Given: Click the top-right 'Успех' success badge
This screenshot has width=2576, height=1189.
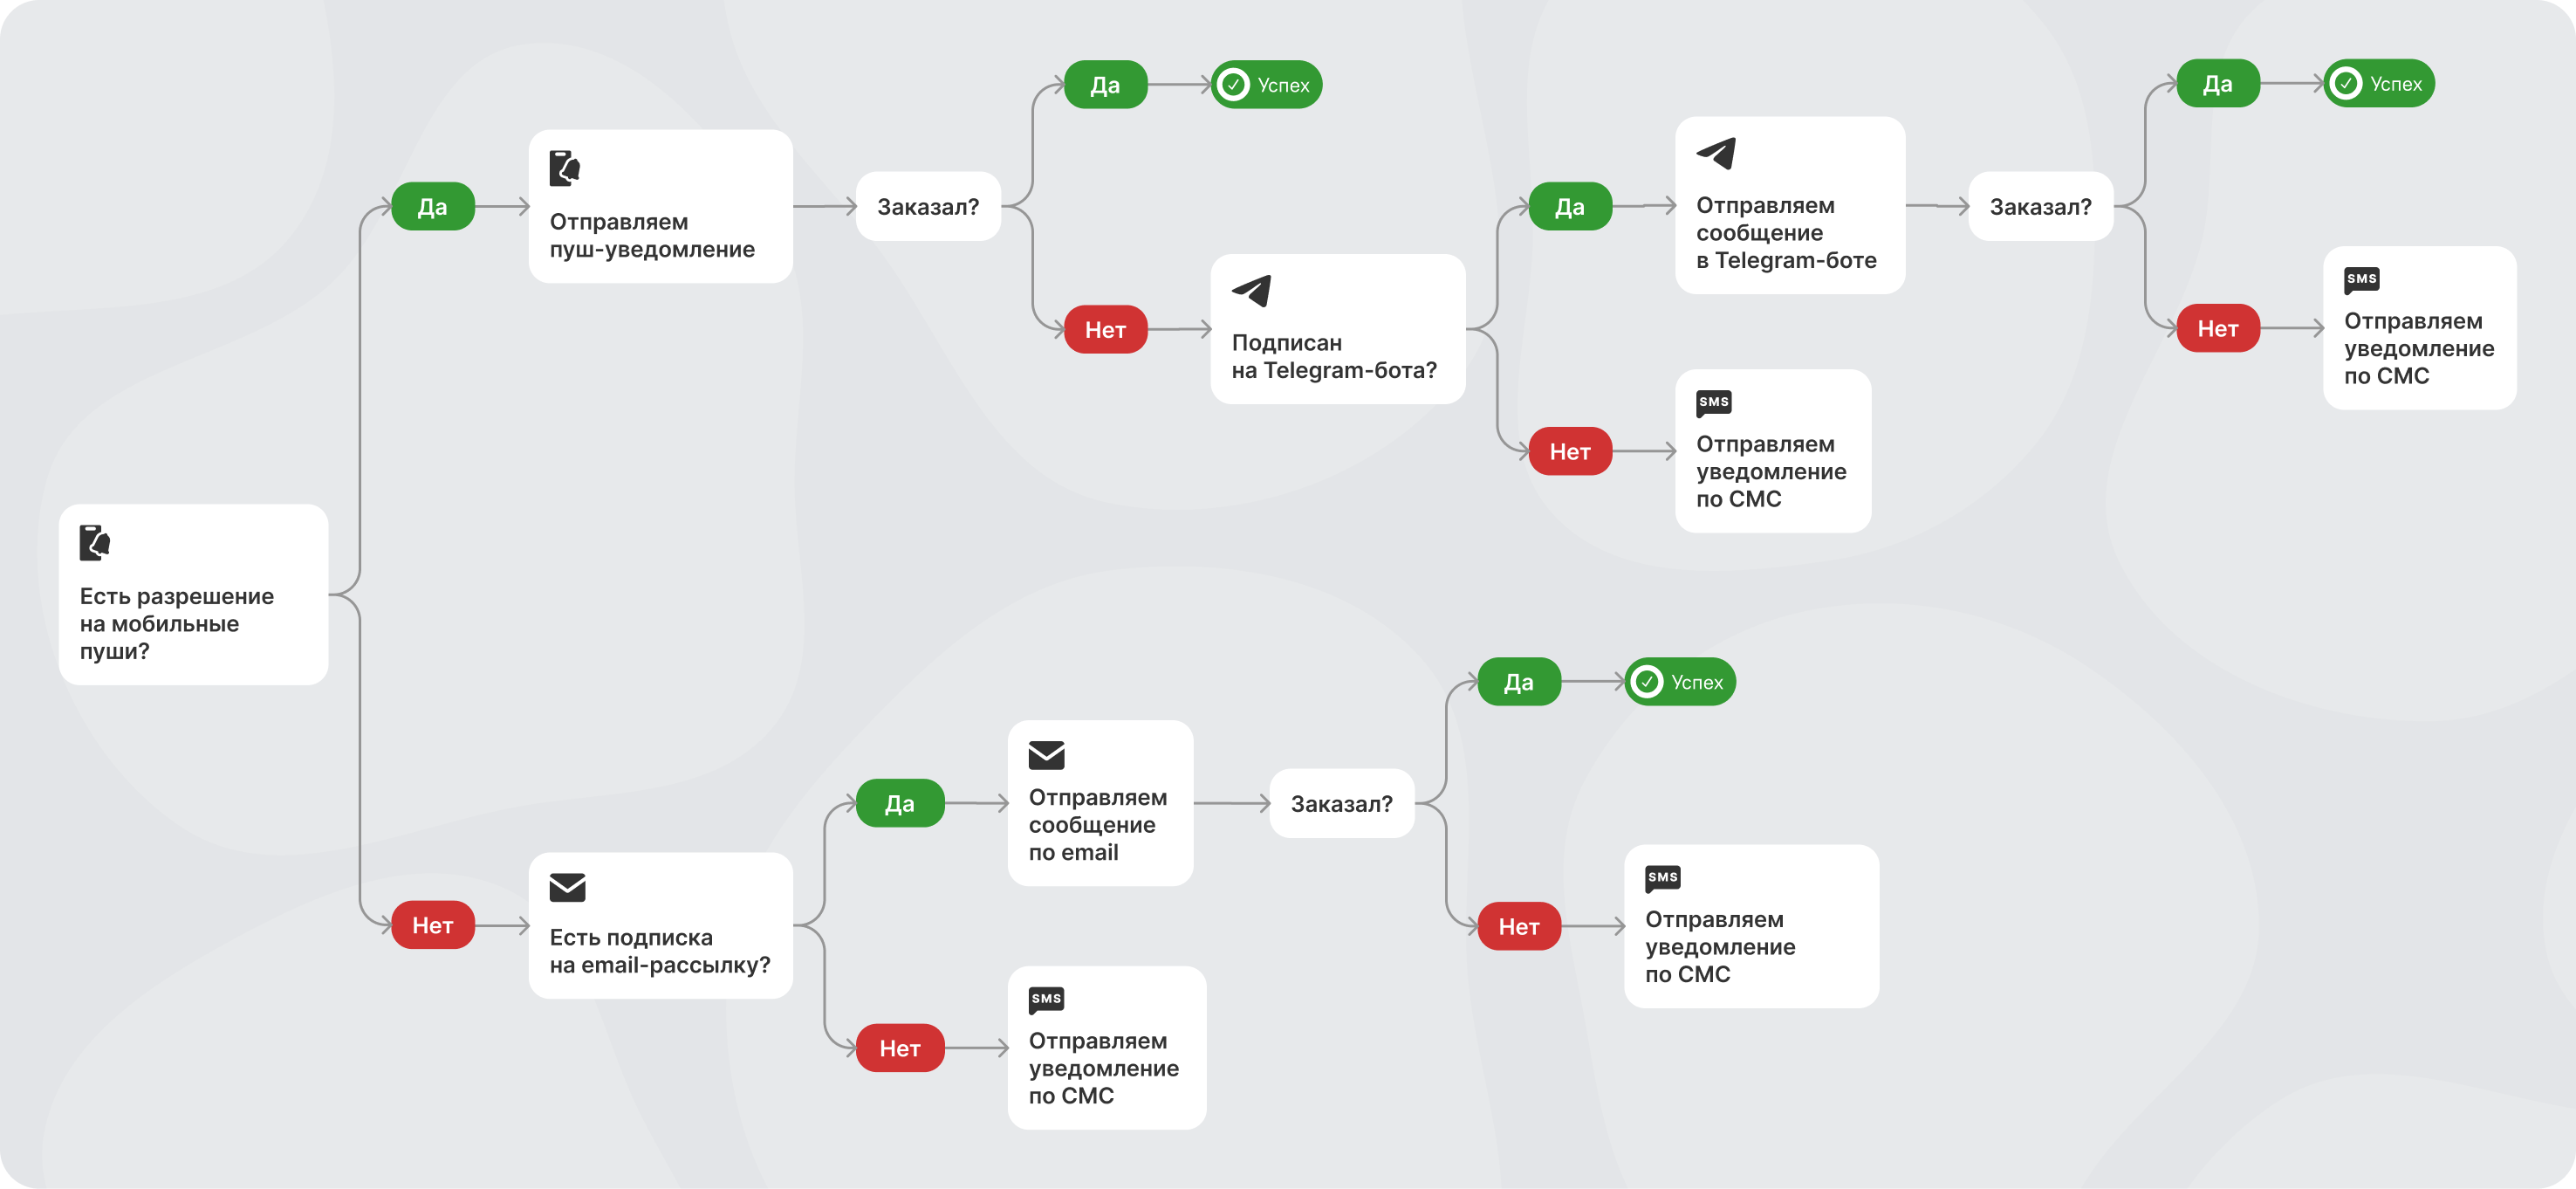Looking at the screenshot, I should pos(2379,84).
